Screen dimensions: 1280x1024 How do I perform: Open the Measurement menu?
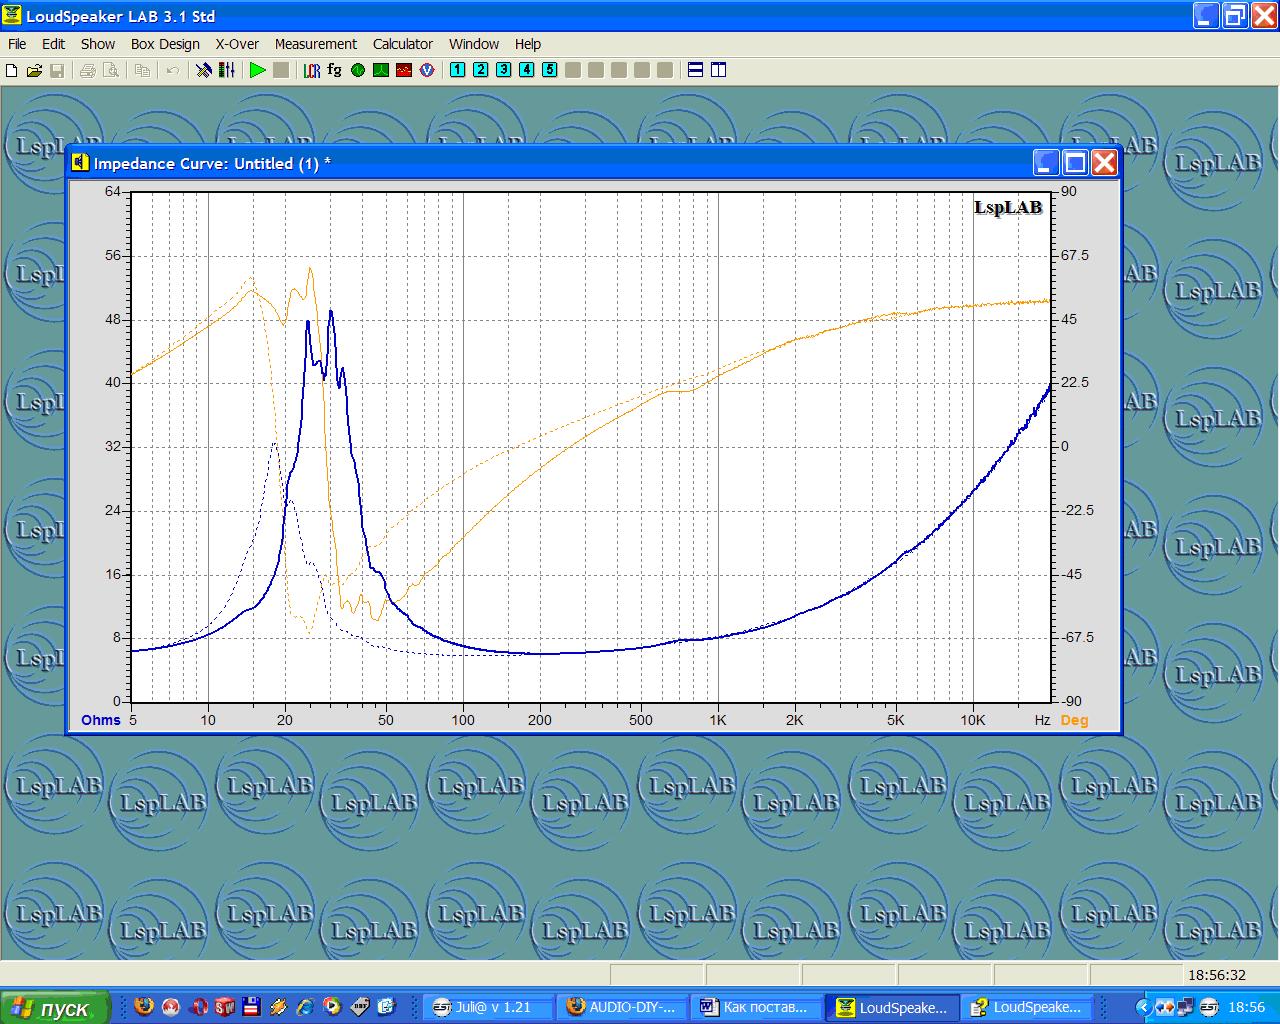[x=316, y=44]
